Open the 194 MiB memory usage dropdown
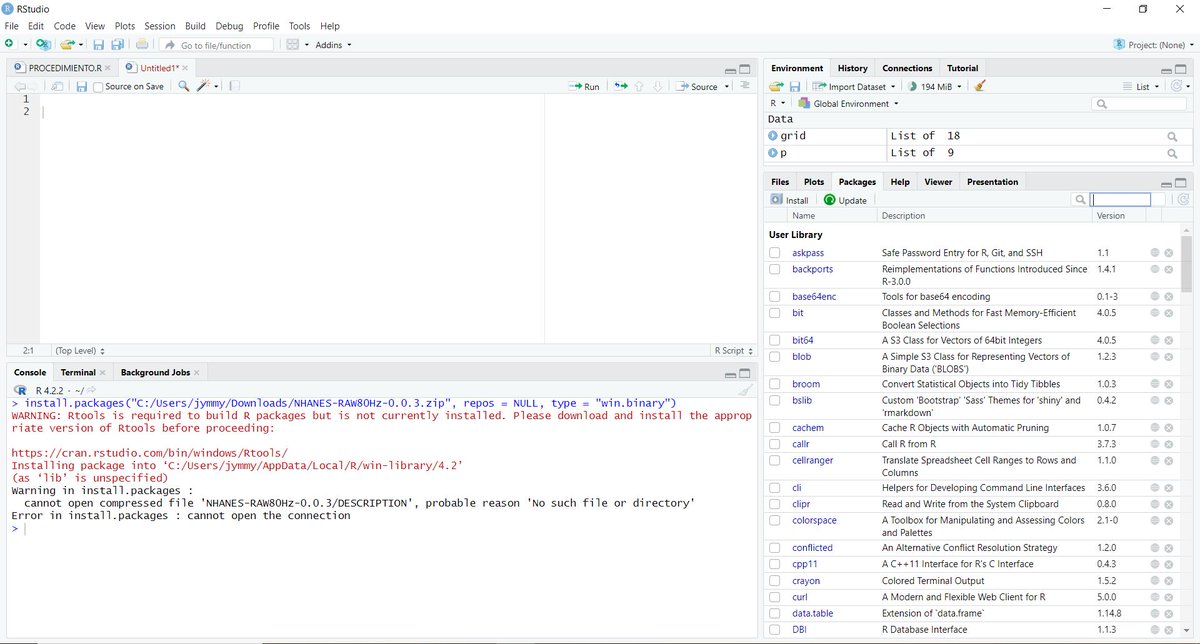This screenshot has height=644, width=1200. pyautogui.click(x=935, y=86)
